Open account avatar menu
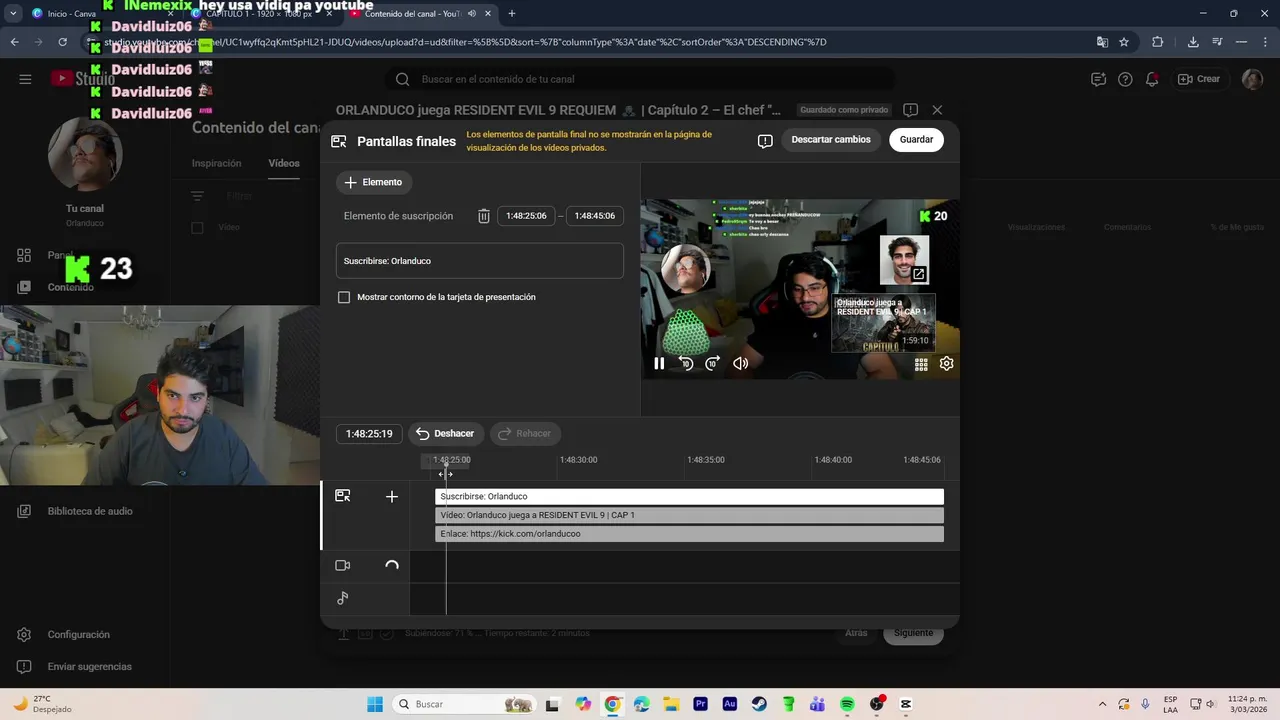 [x=1252, y=79]
